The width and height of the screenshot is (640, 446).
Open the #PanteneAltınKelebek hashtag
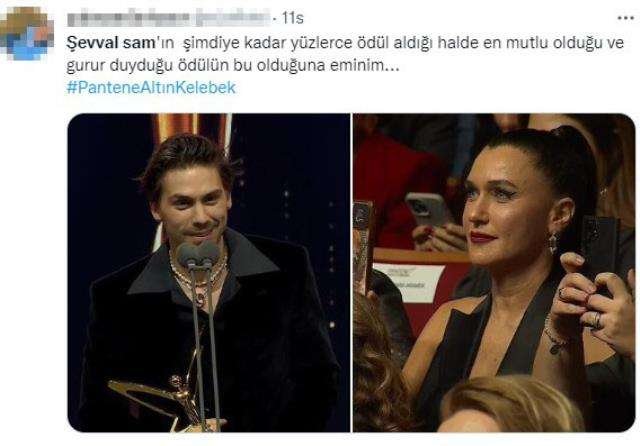[151, 87]
